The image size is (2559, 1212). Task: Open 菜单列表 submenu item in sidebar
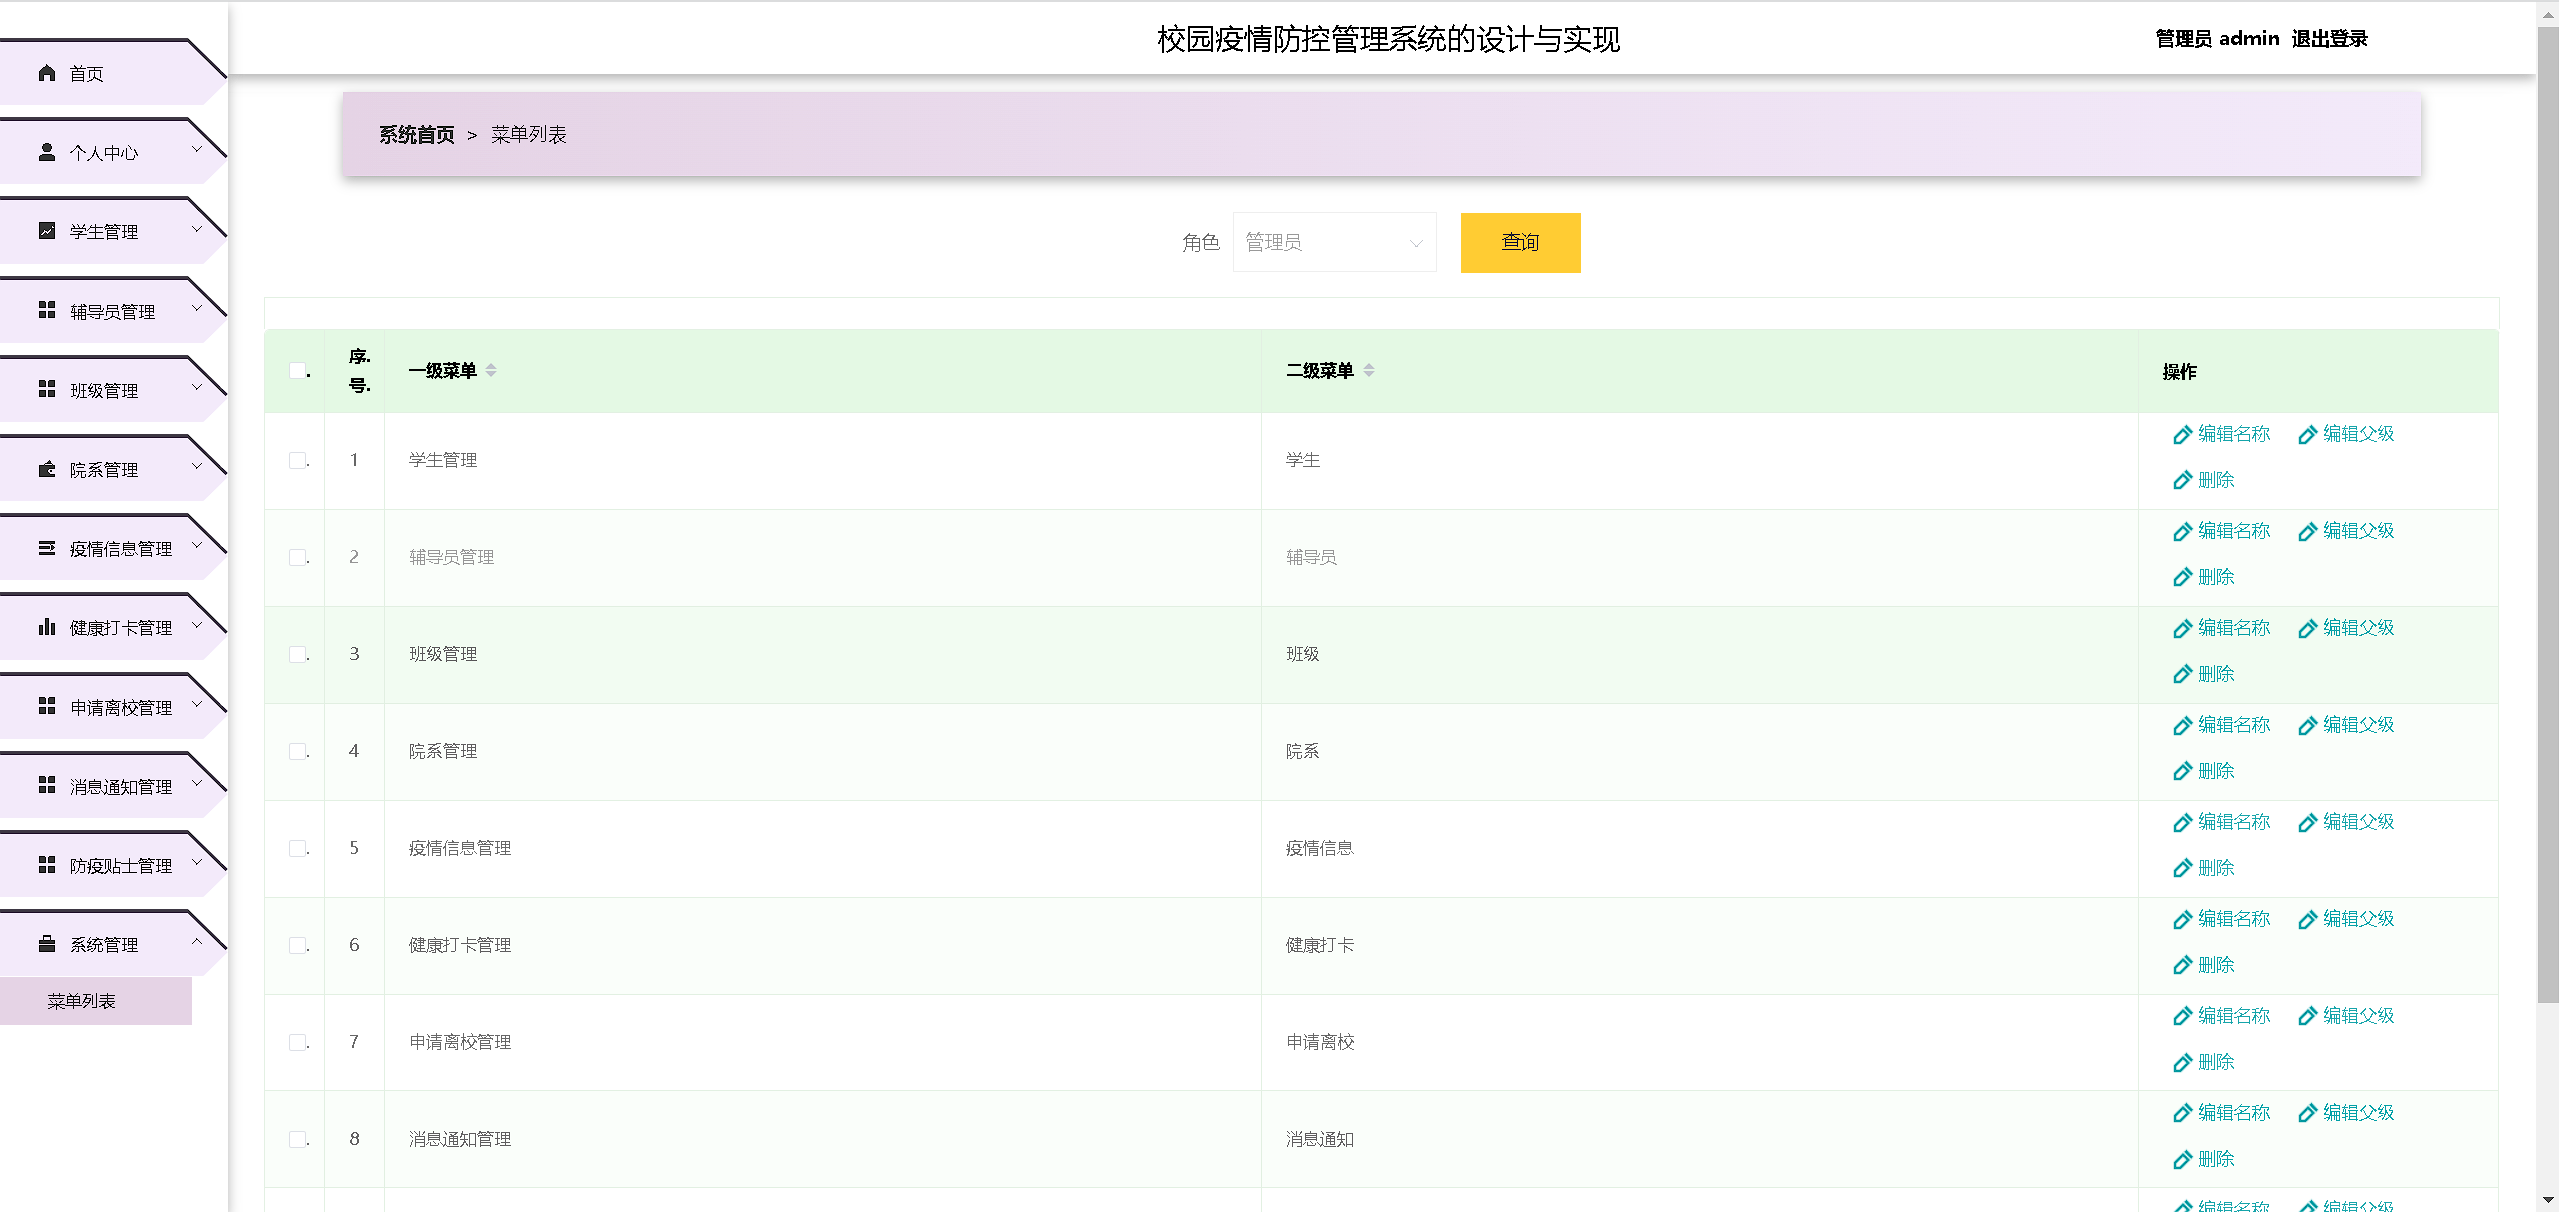tap(82, 1001)
